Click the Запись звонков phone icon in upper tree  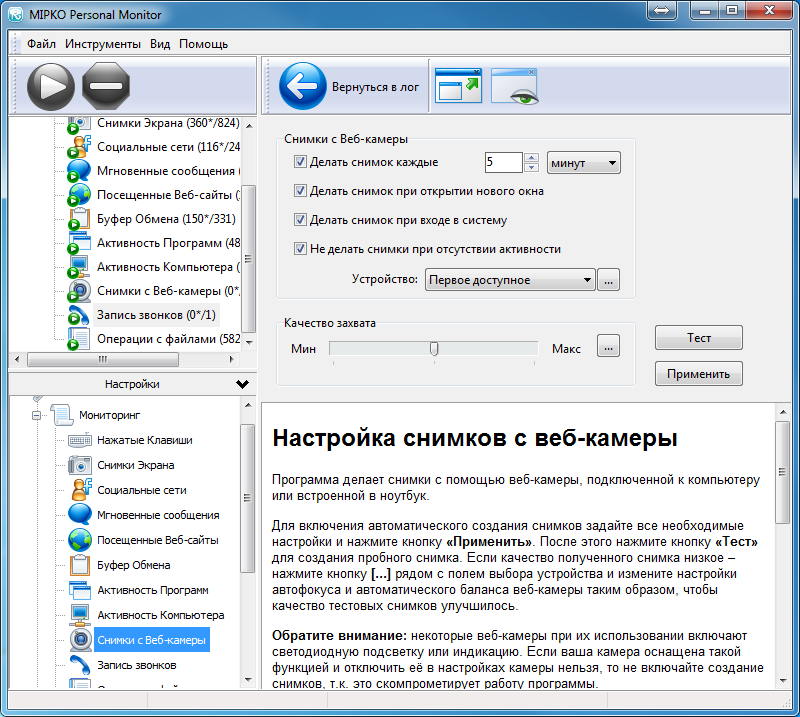click(79, 315)
